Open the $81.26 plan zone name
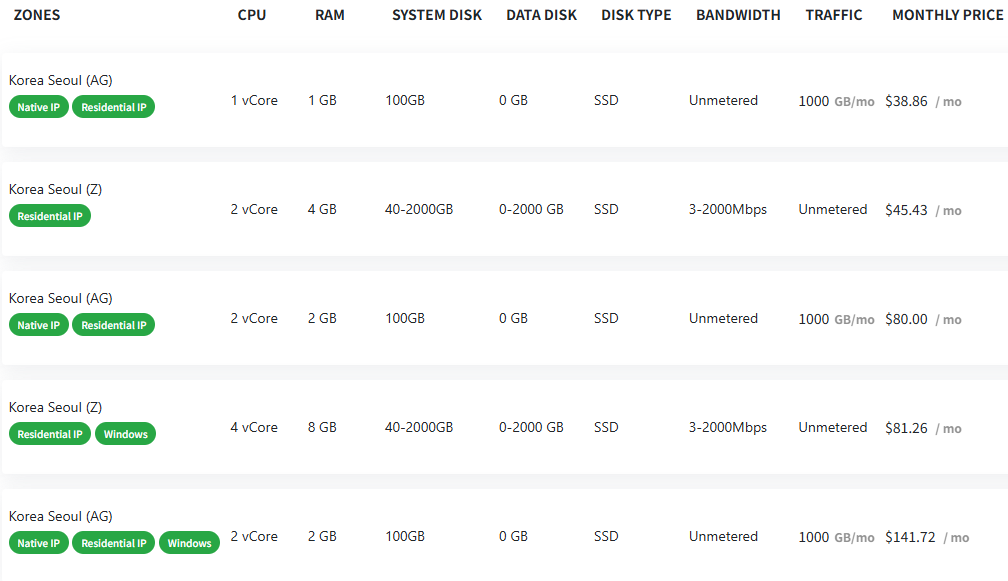The width and height of the screenshot is (1008, 581). pos(55,407)
